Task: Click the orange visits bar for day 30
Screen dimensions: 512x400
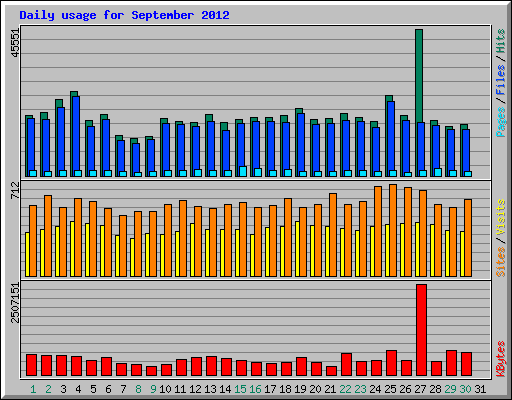Action: 468,238
